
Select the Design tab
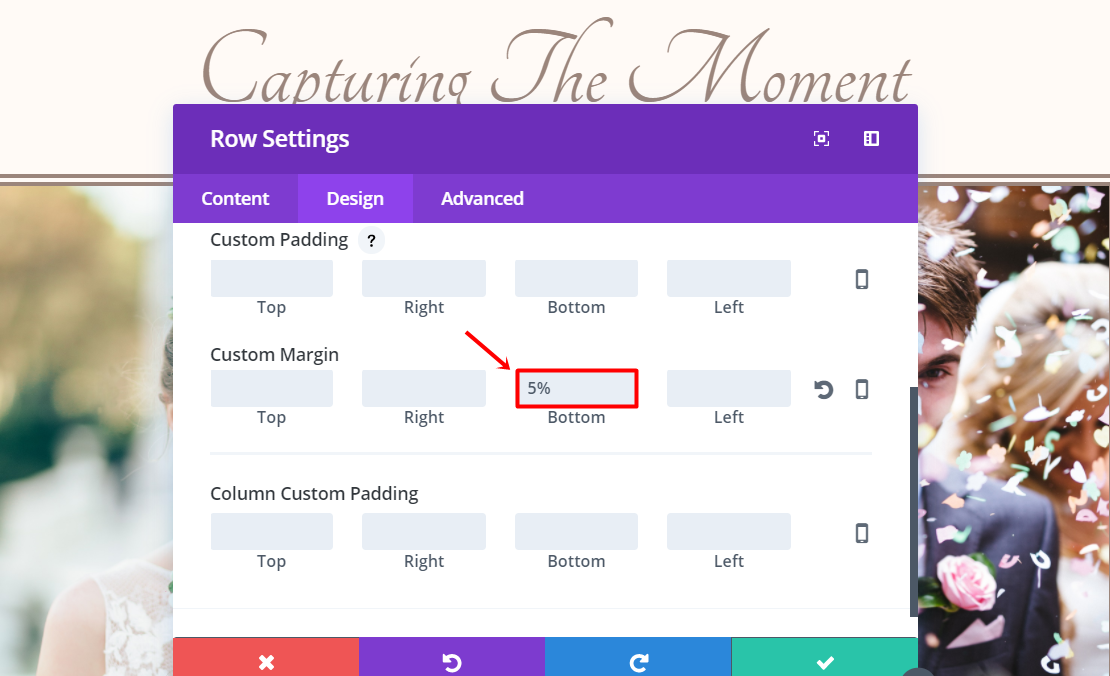355,198
